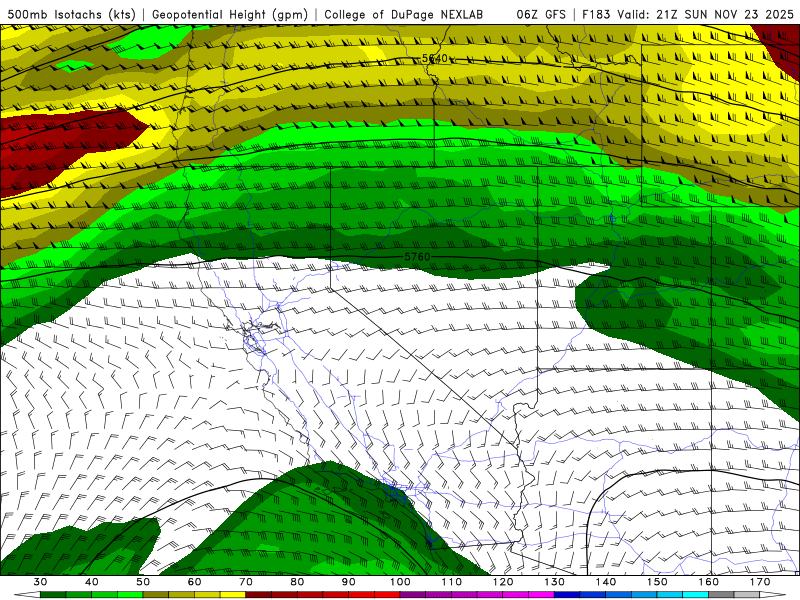Click the 130 value on the legend scale
This screenshot has height=600, width=800.
[x=555, y=582]
